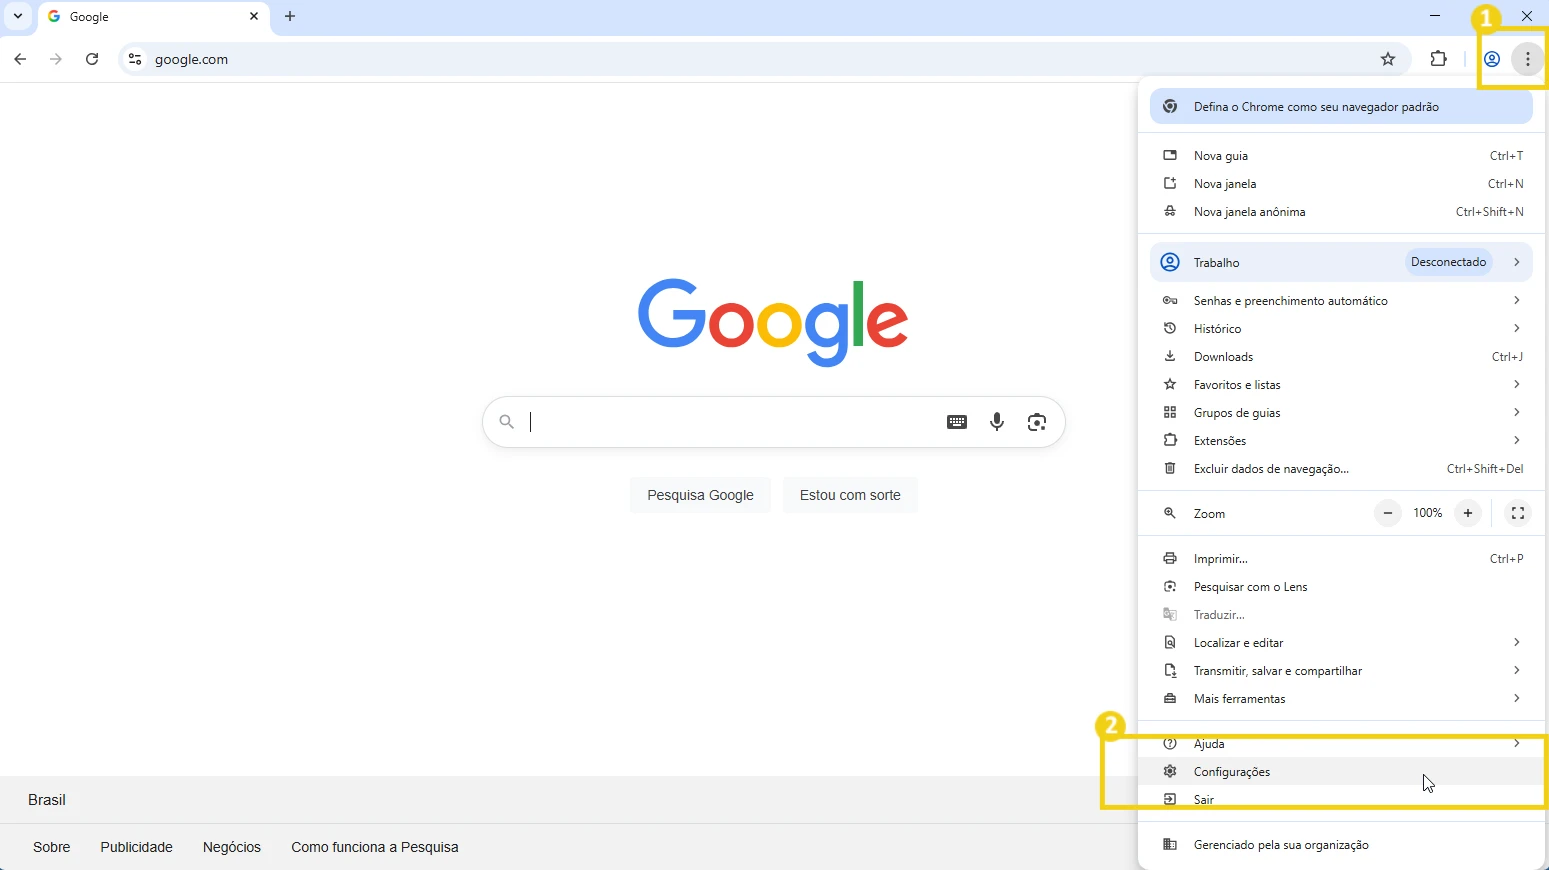Screen dimensions: 1549x870
Task: Select Nova guia menu item
Action: coord(1341,156)
